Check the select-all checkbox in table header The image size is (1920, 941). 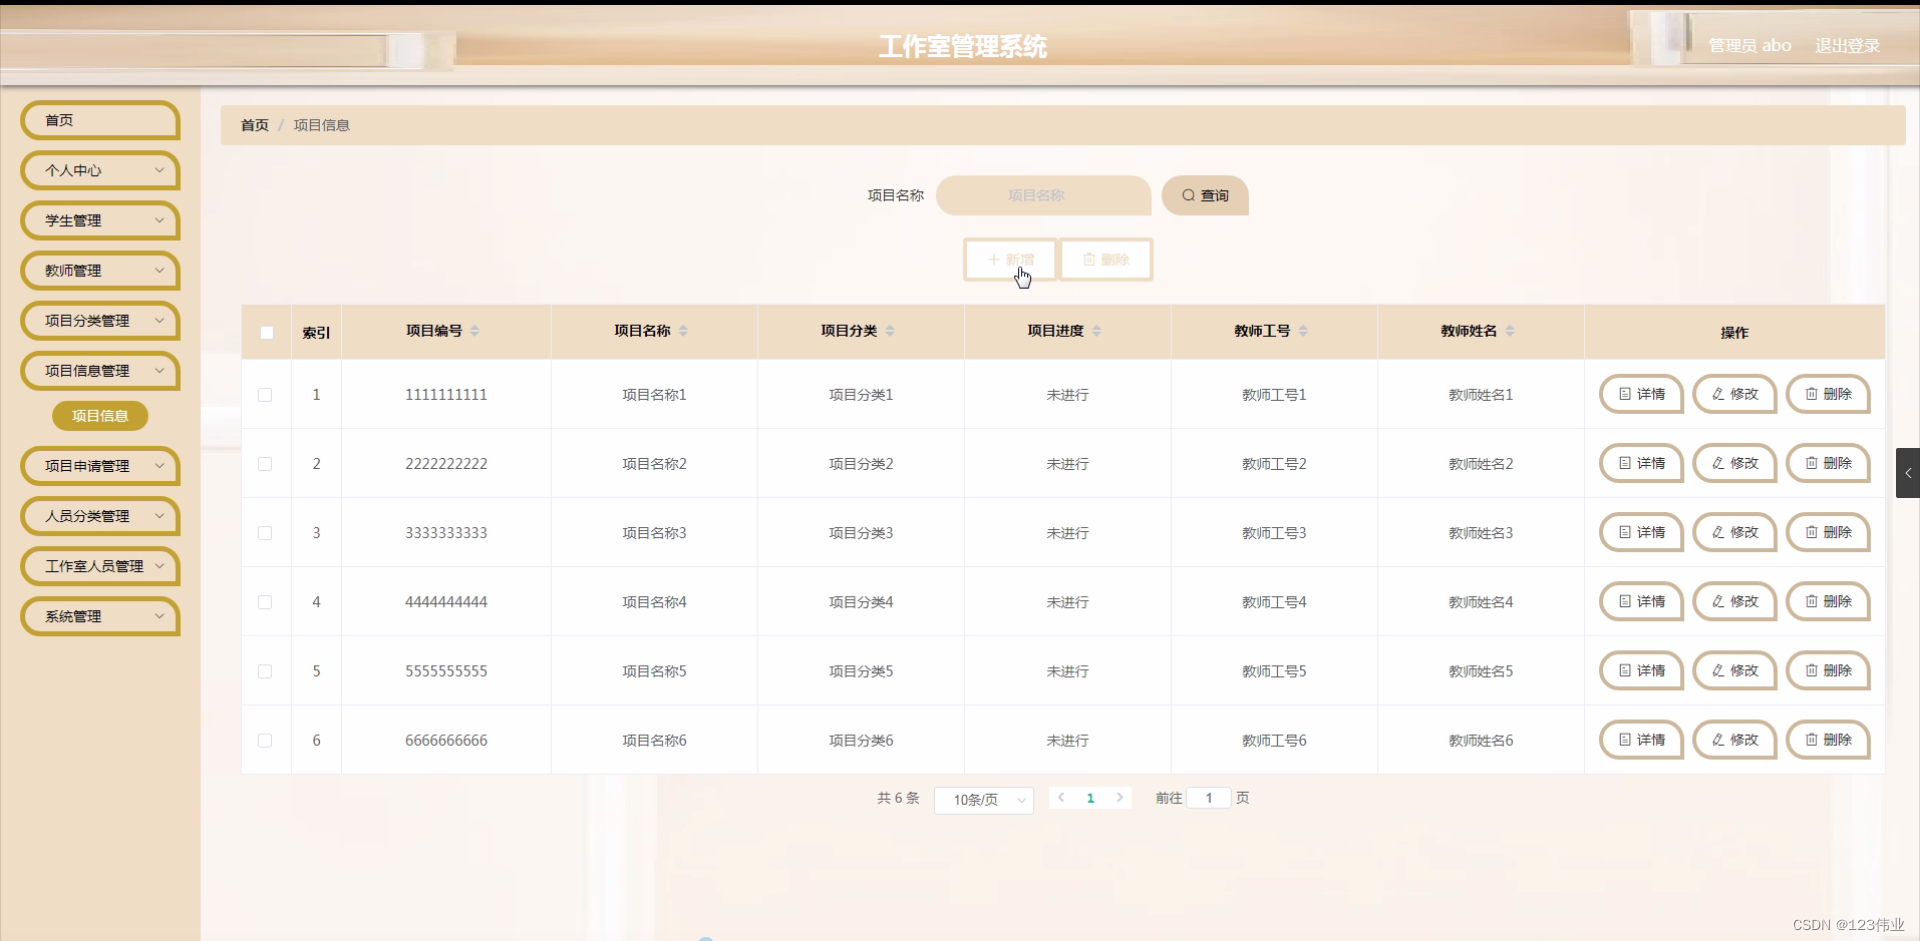[x=266, y=332]
